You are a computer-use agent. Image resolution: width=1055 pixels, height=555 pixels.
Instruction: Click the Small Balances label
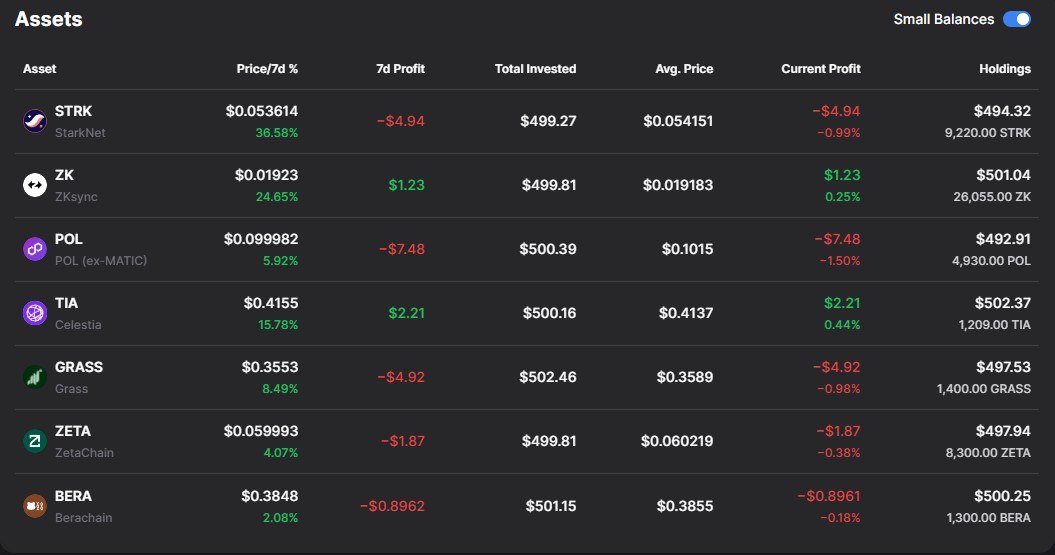[x=944, y=19]
